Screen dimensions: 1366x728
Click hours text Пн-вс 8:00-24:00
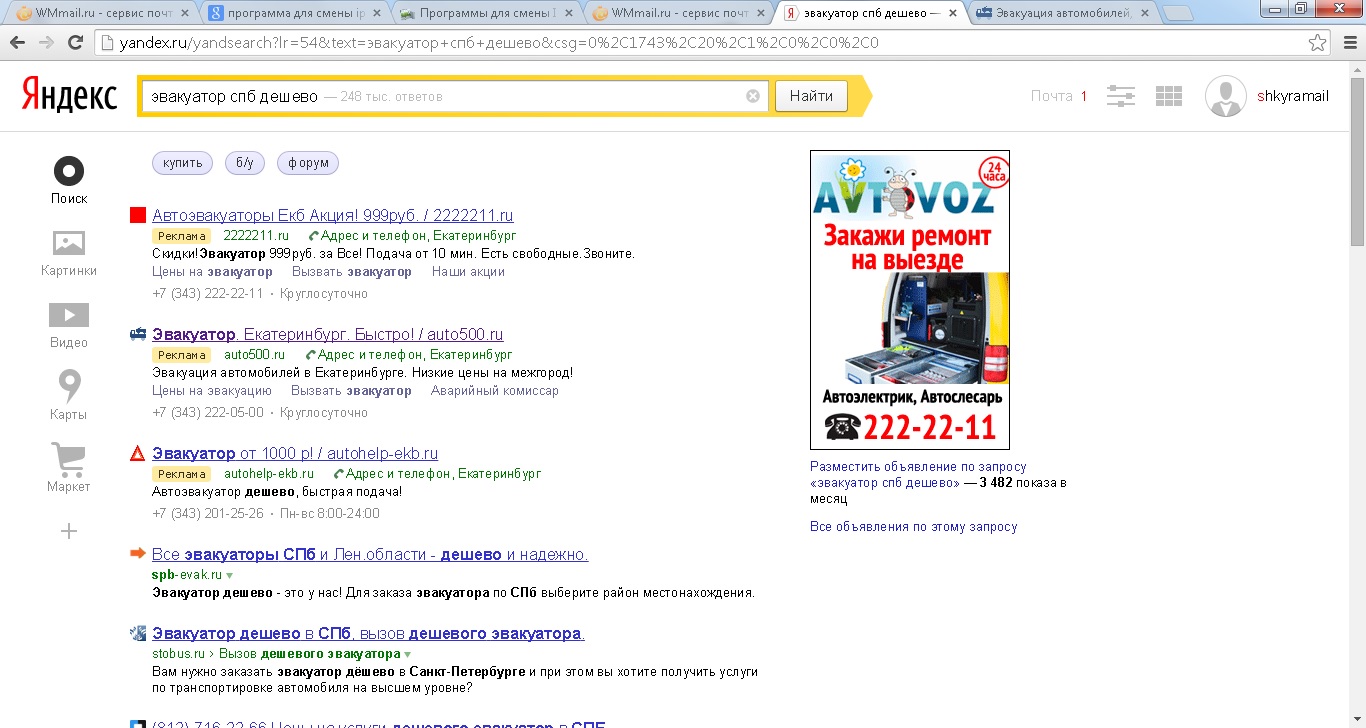330,513
